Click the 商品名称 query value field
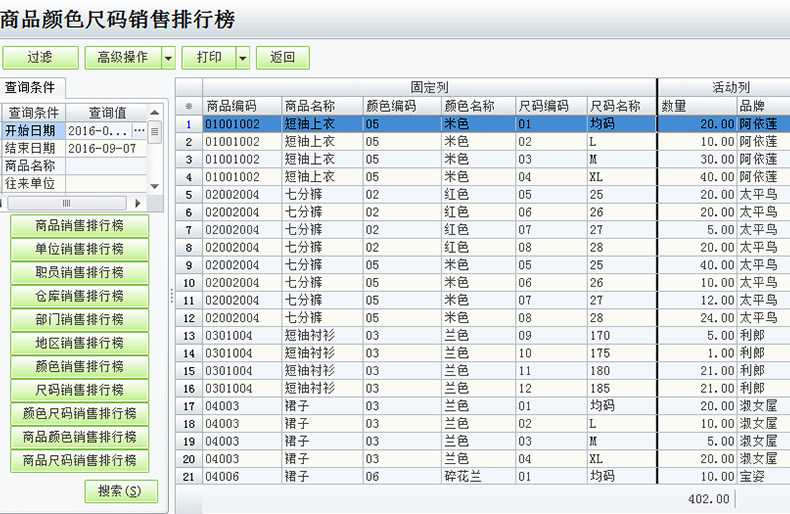790x514 pixels. point(106,166)
